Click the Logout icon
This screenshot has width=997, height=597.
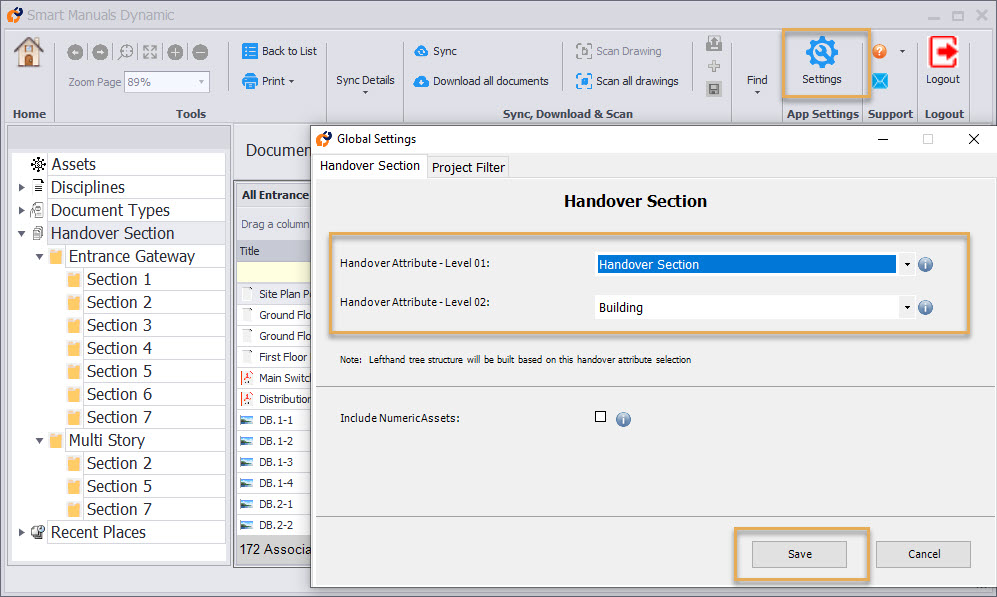tap(943, 60)
